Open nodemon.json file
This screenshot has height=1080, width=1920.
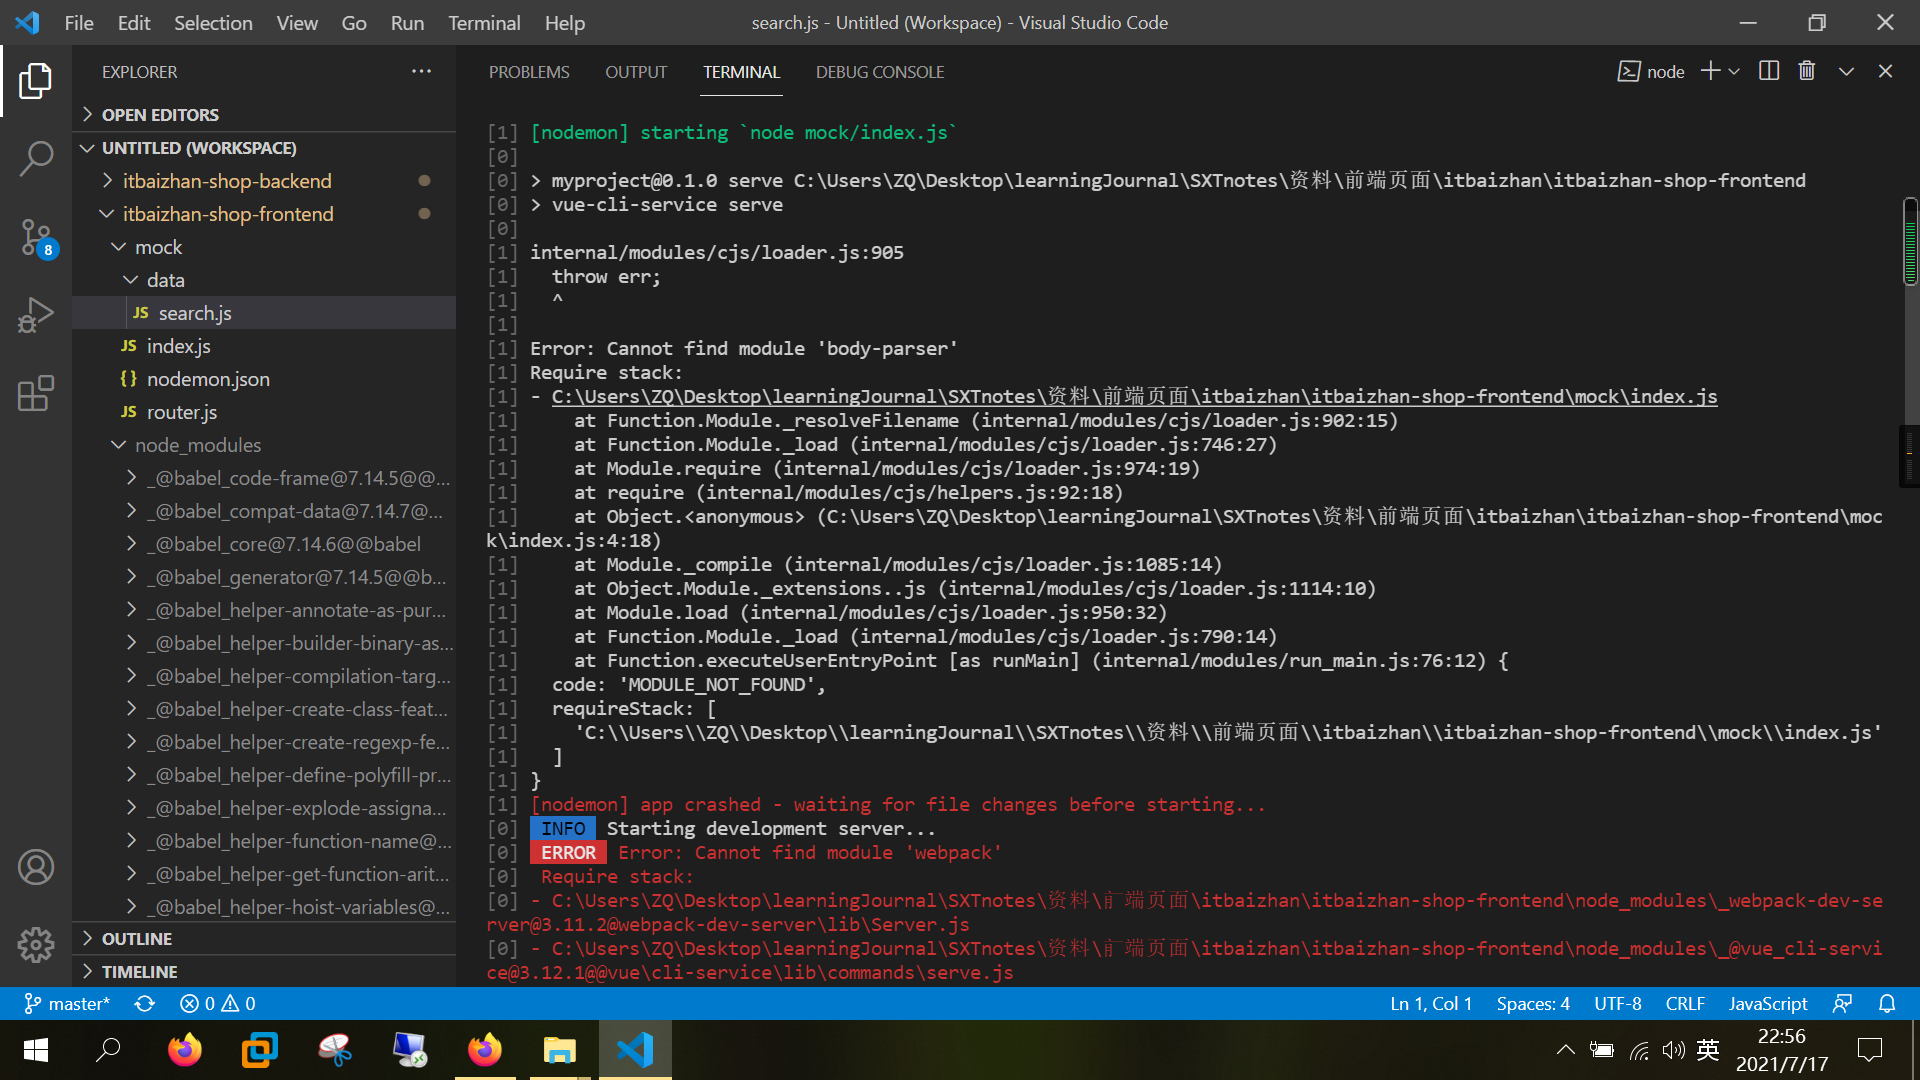pos(264,379)
